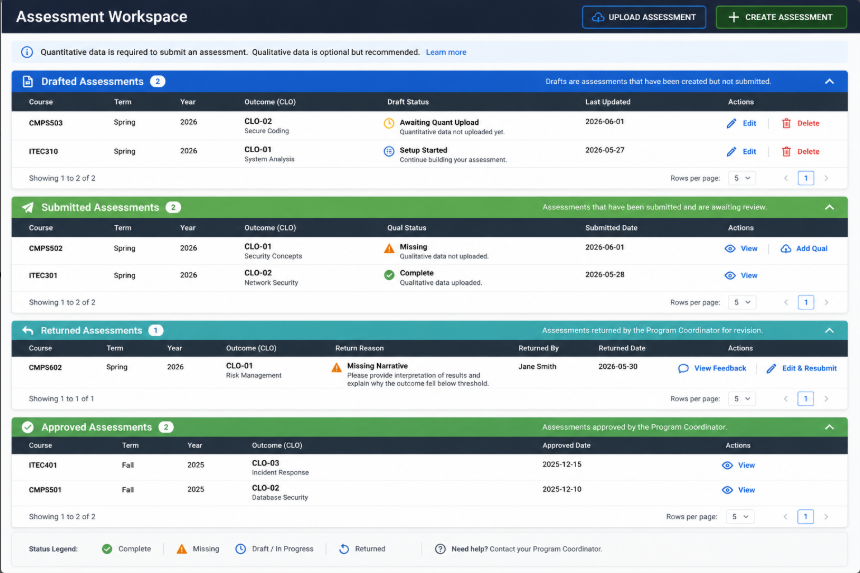Click the Returned Assessments arrow icon
This screenshot has width=860, height=573.
pos(27,330)
